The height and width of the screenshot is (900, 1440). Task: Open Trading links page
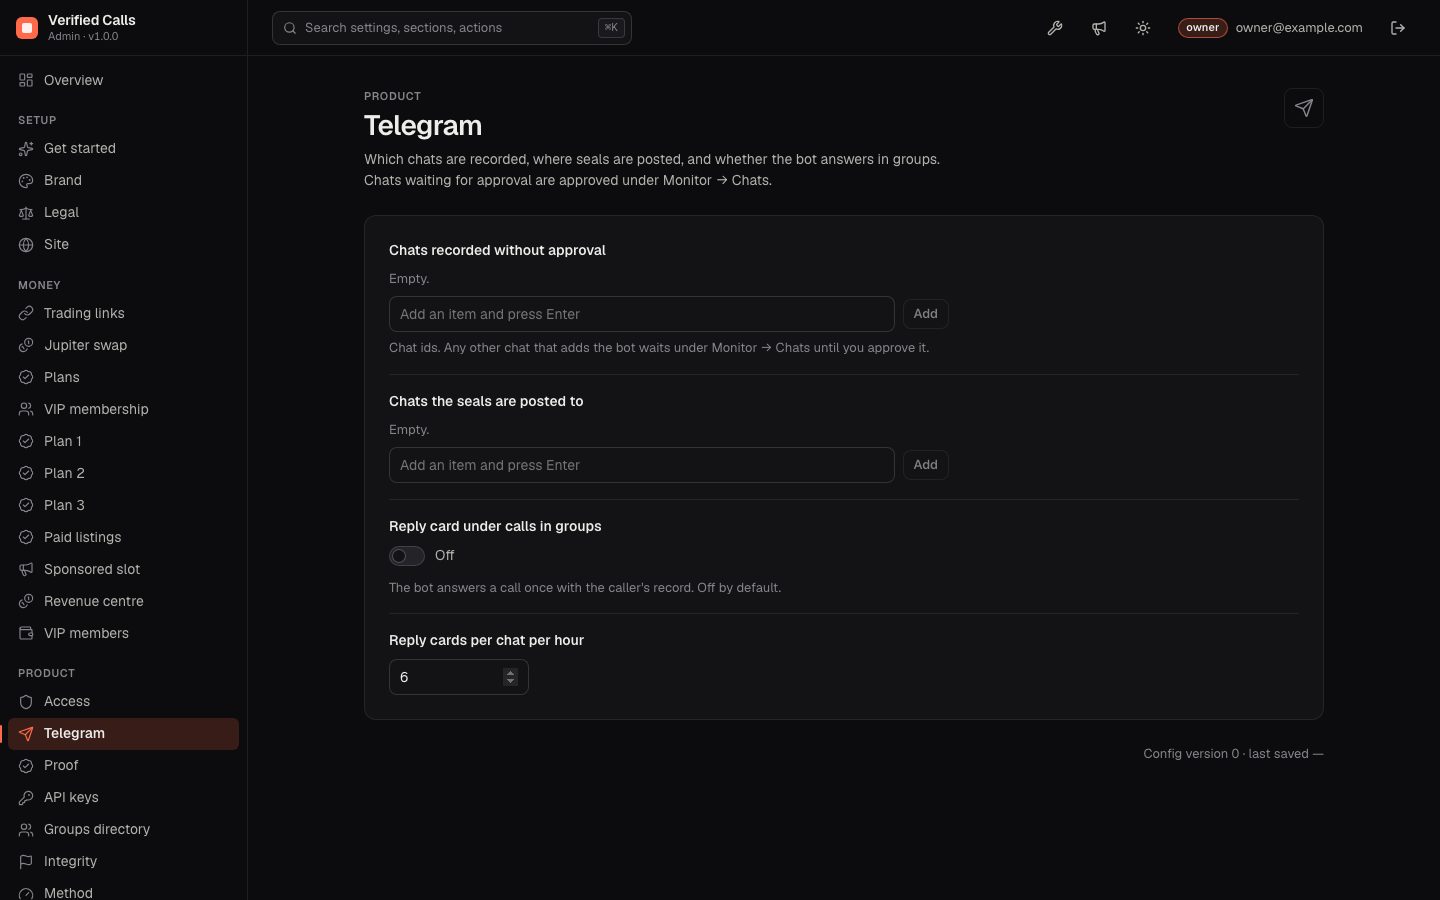click(123, 313)
